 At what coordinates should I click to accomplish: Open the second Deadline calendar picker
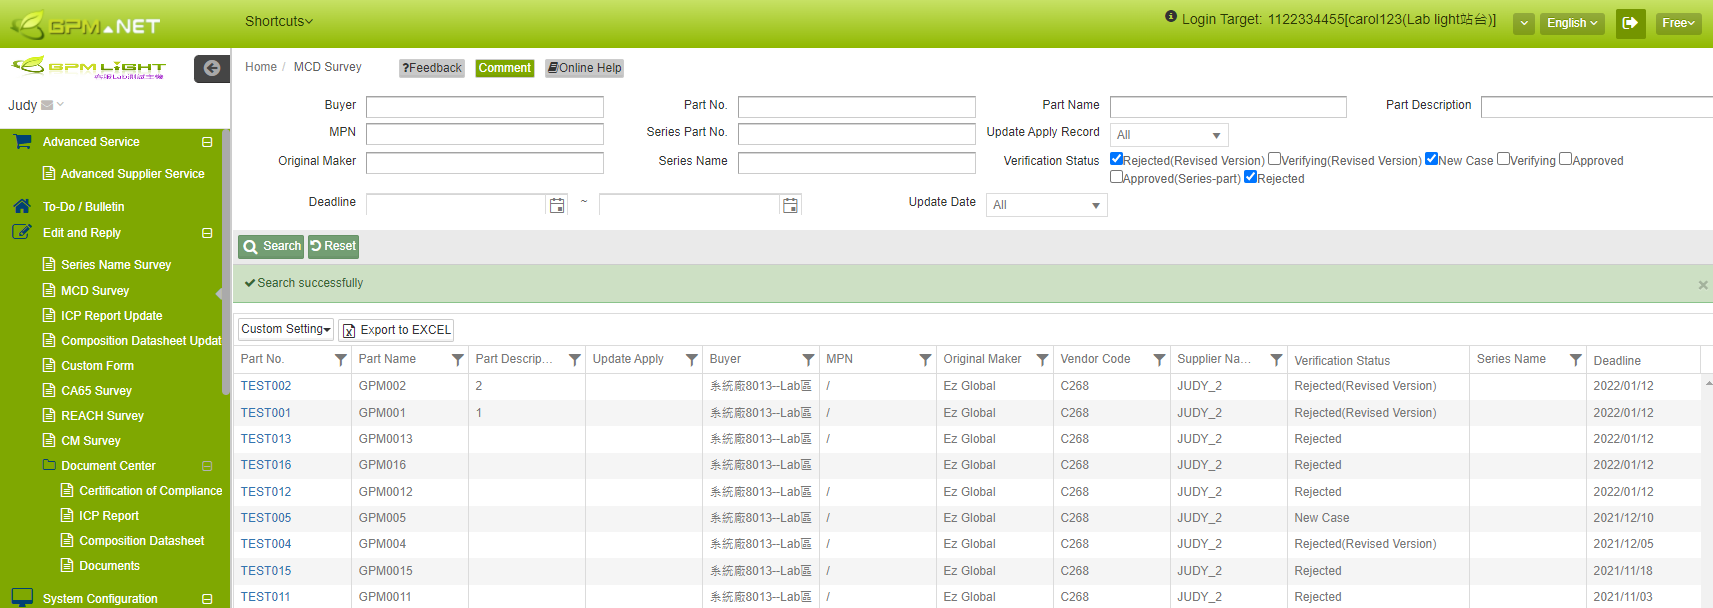coord(790,205)
